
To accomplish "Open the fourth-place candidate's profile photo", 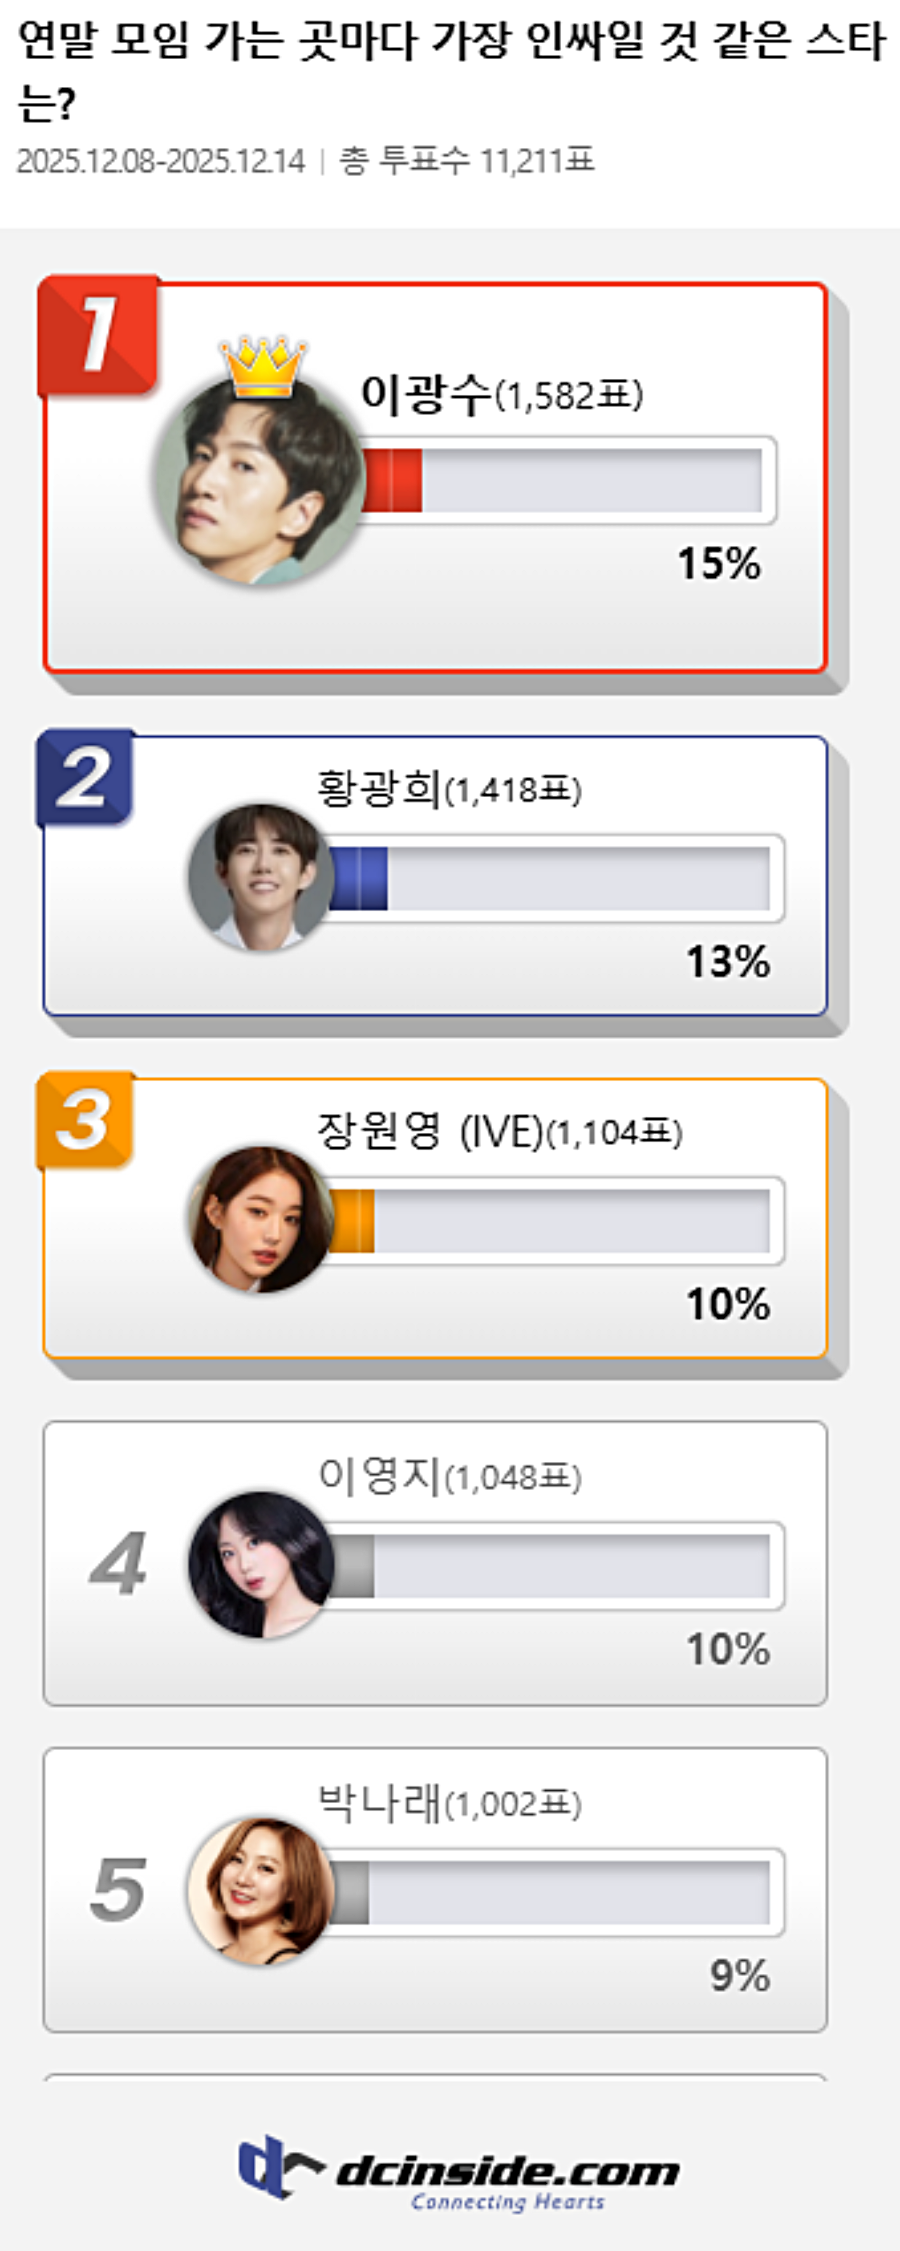I will (x=261, y=1564).
